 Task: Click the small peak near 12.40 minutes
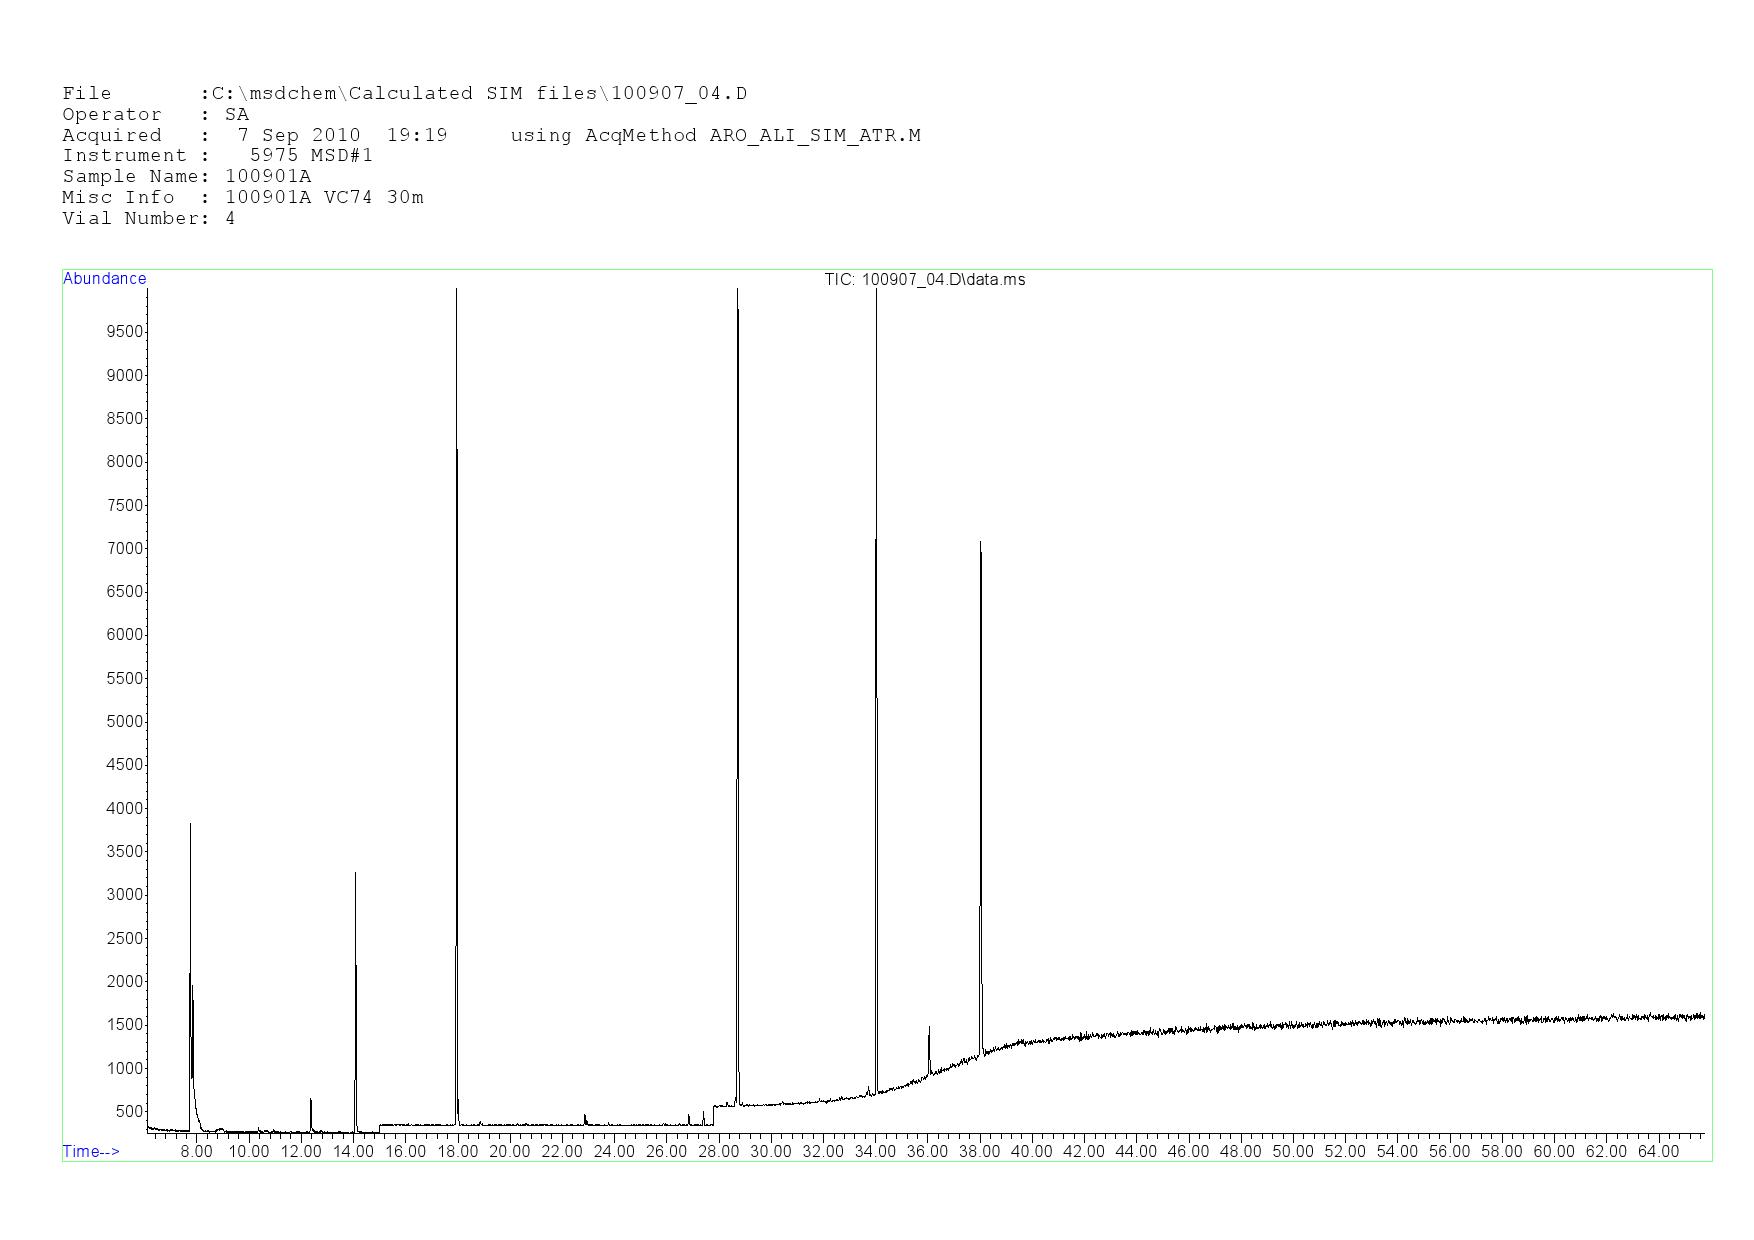(311, 1110)
